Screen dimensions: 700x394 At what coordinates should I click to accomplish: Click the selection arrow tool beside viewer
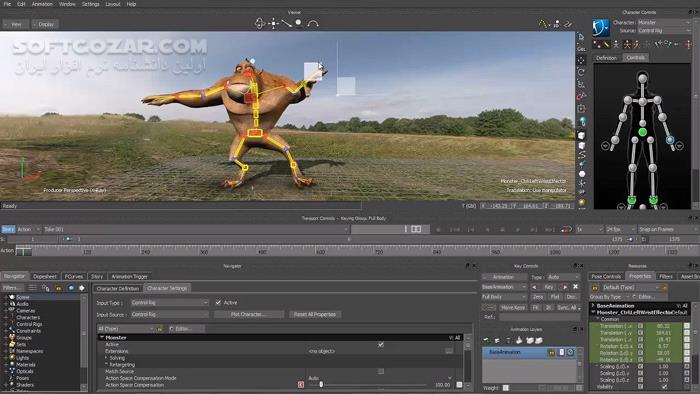581,37
